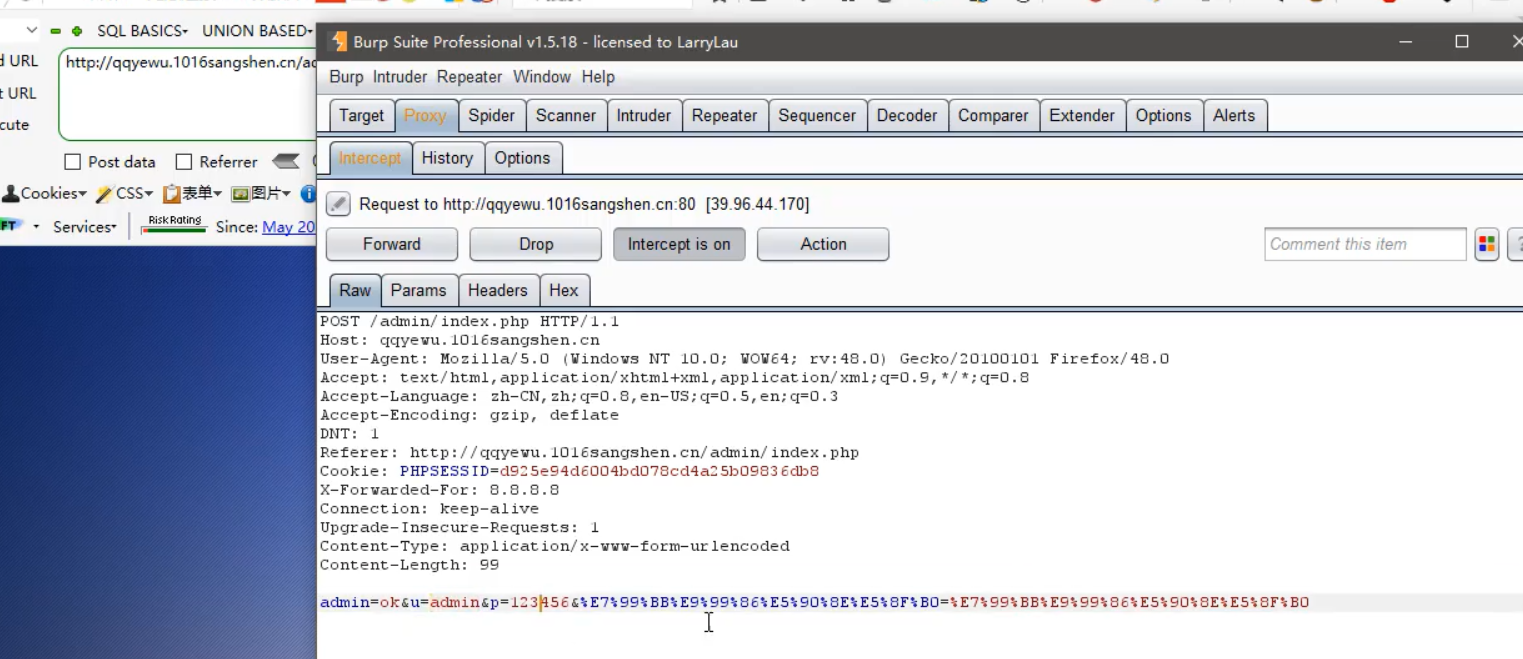Enable the Referrer checkbox
This screenshot has height=659, width=1523.
(183, 162)
